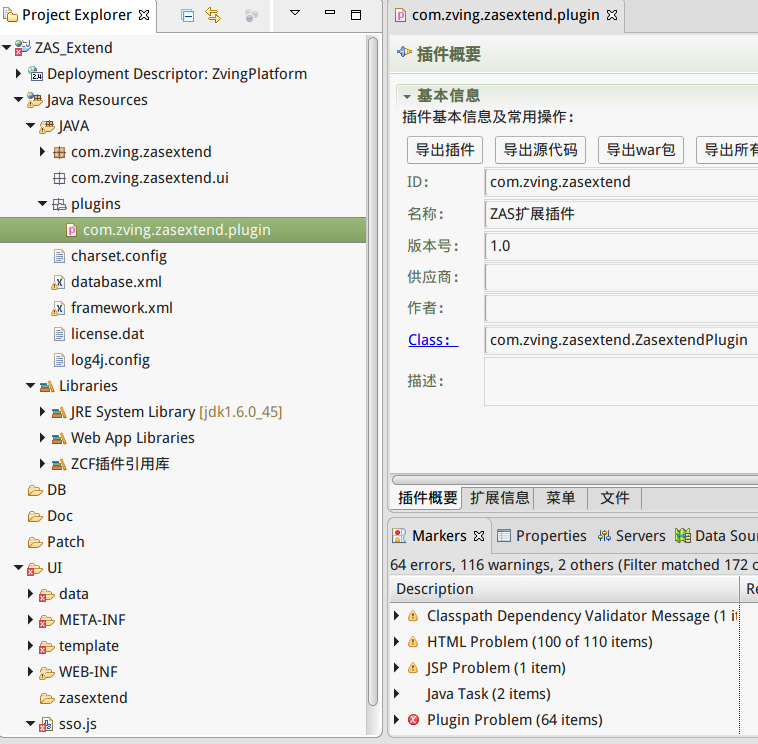Expand the Deployment Descriptor: ZvingPlatform node
The image size is (758, 744).
pos(19,74)
